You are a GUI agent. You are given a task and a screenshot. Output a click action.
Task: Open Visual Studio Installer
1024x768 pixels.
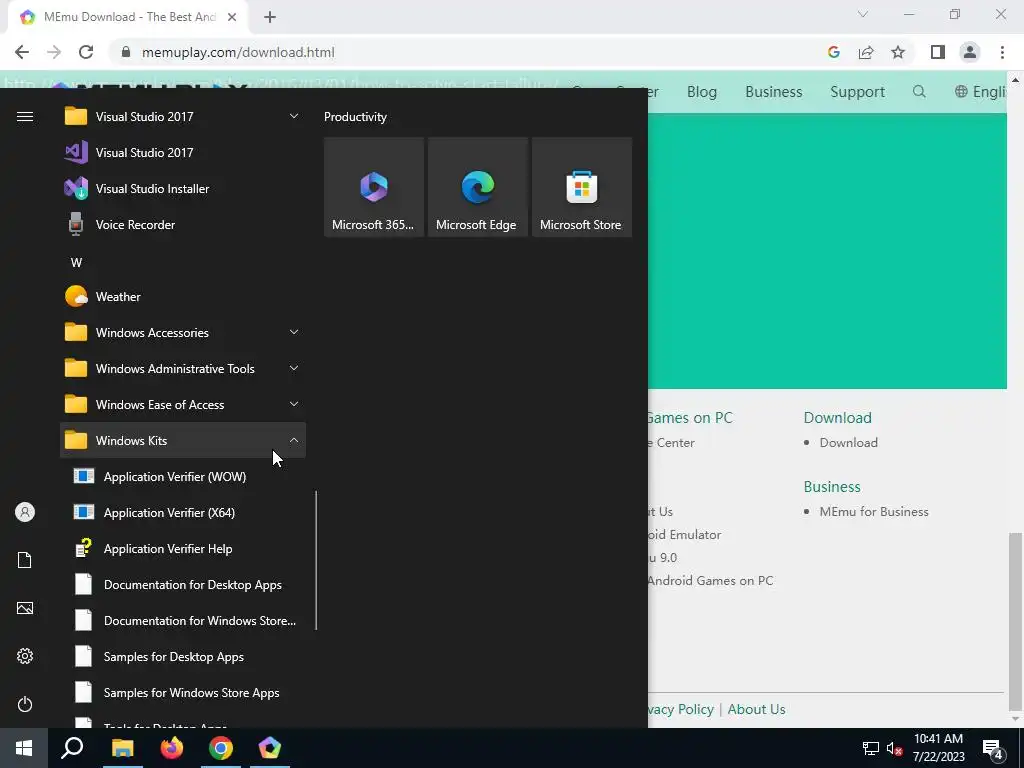point(183,189)
